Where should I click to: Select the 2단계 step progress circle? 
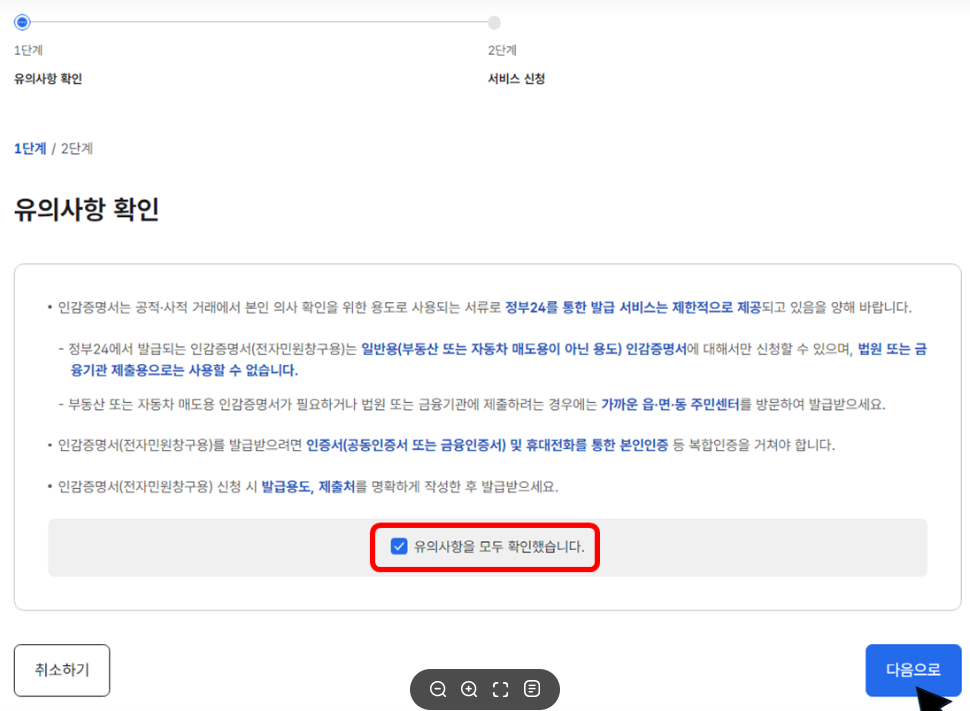coord(494,21)
